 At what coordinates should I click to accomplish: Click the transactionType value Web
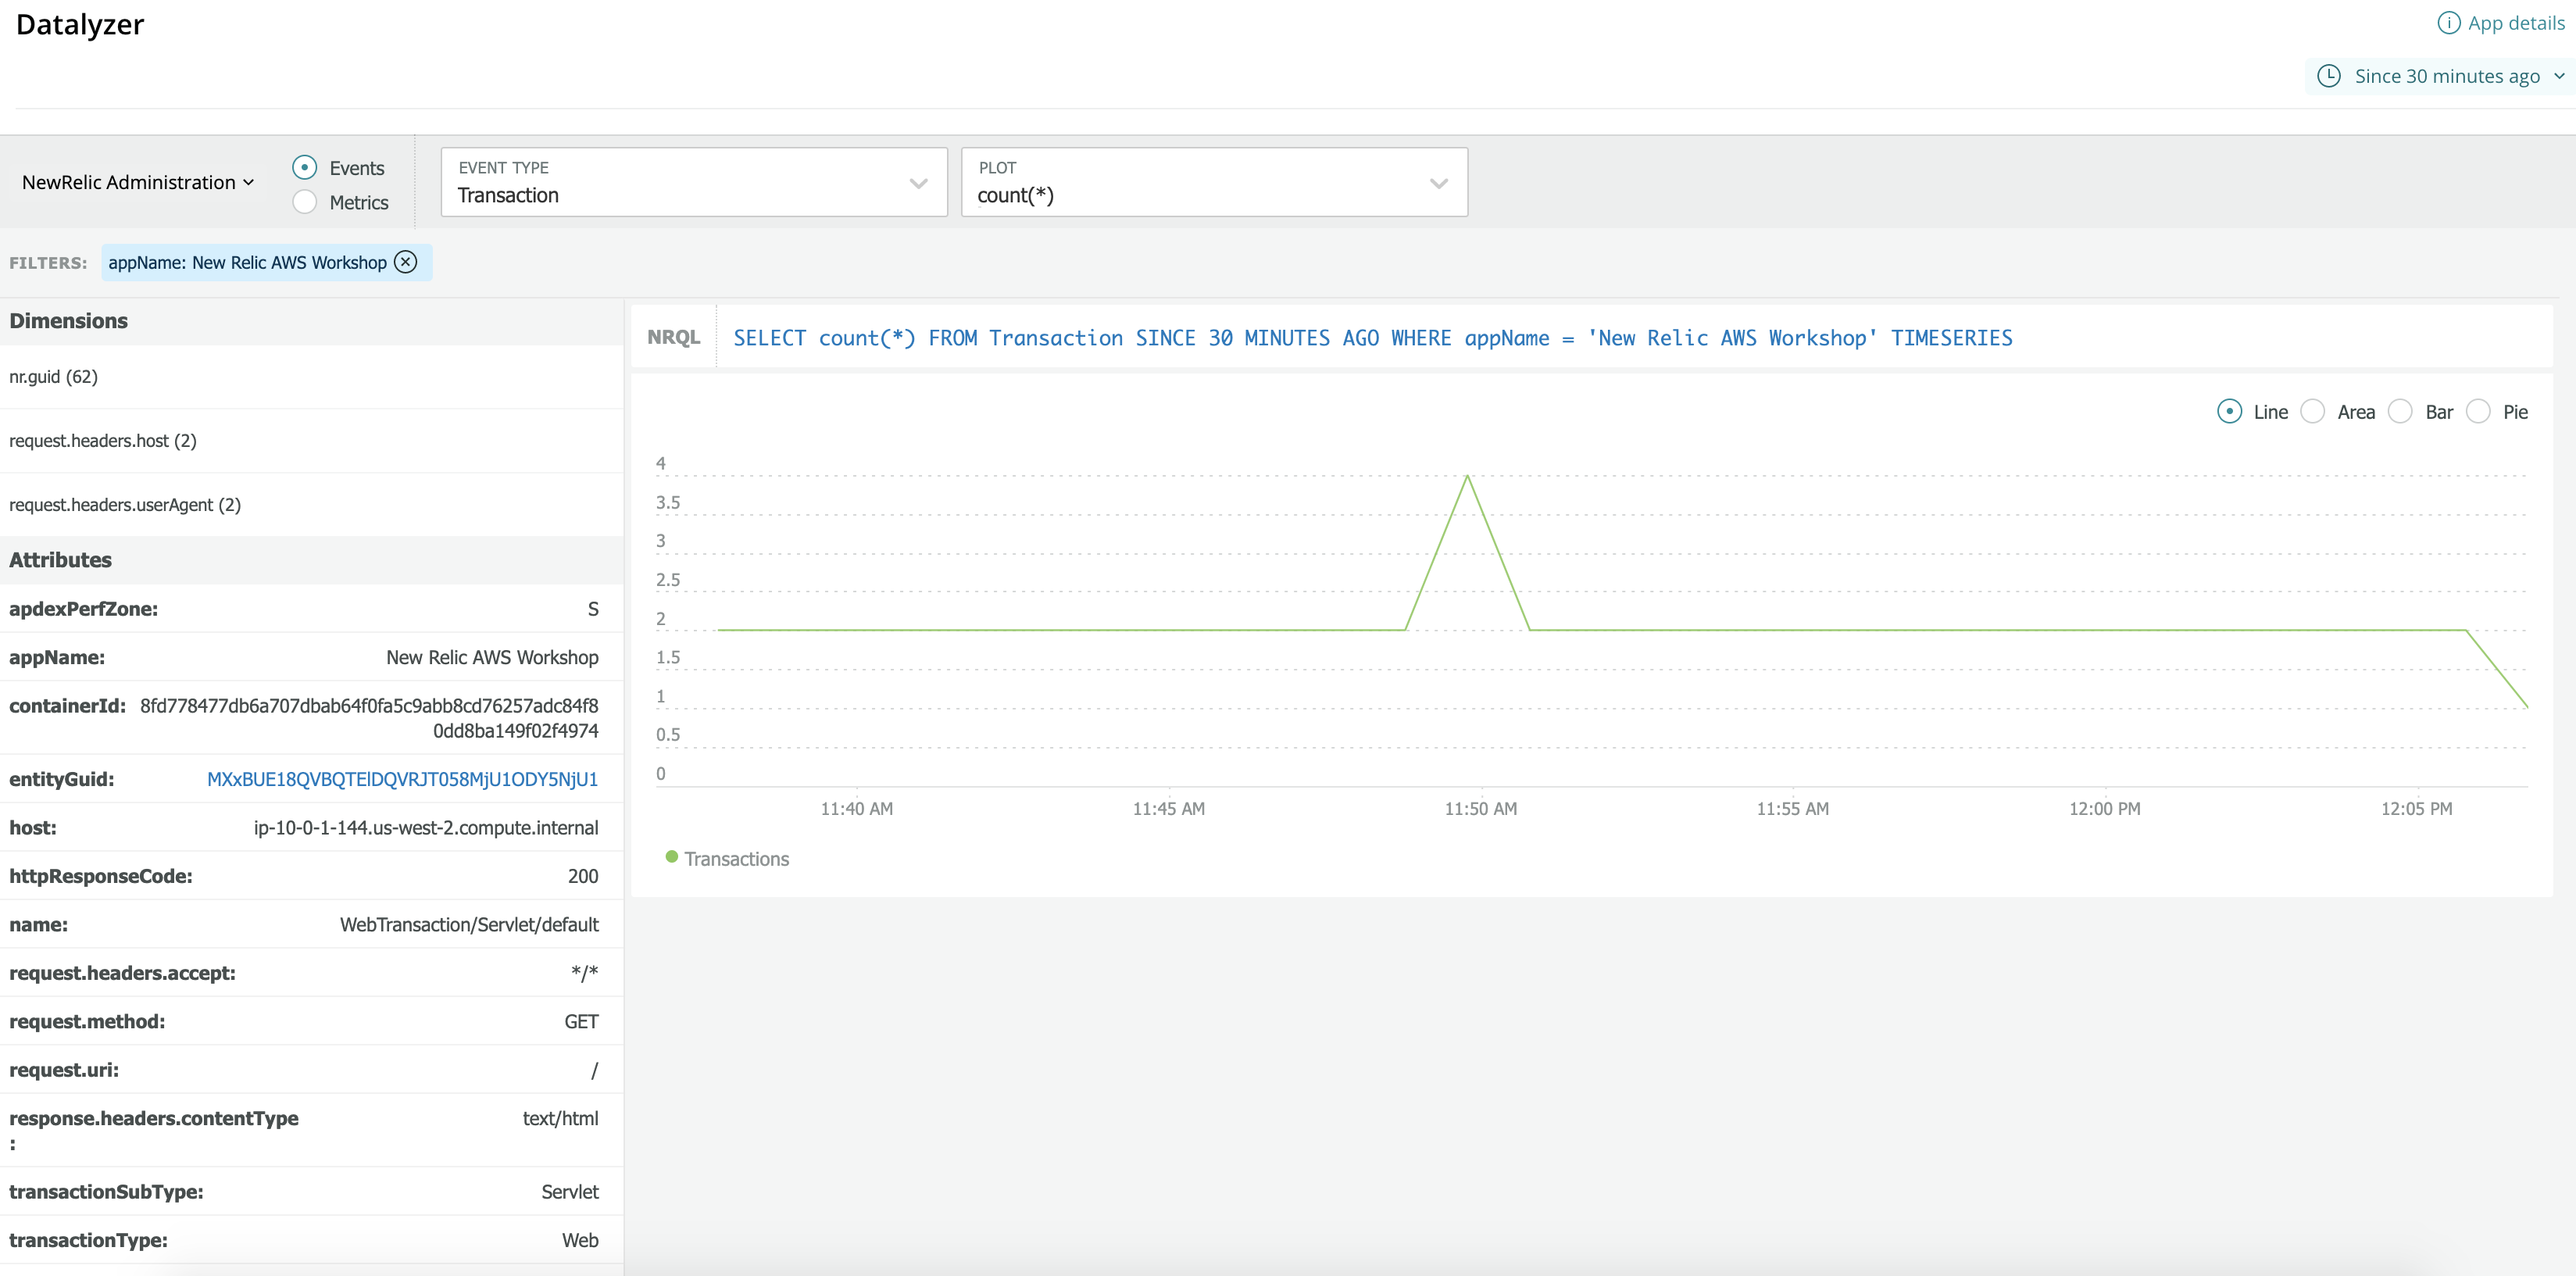(x=580, y=1240)
